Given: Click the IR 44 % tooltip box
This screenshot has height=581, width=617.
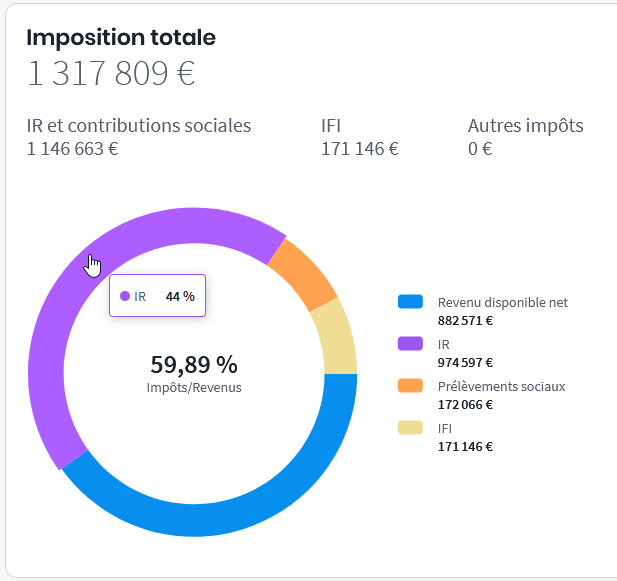Looking at the screenshot, I should point(158,296).
